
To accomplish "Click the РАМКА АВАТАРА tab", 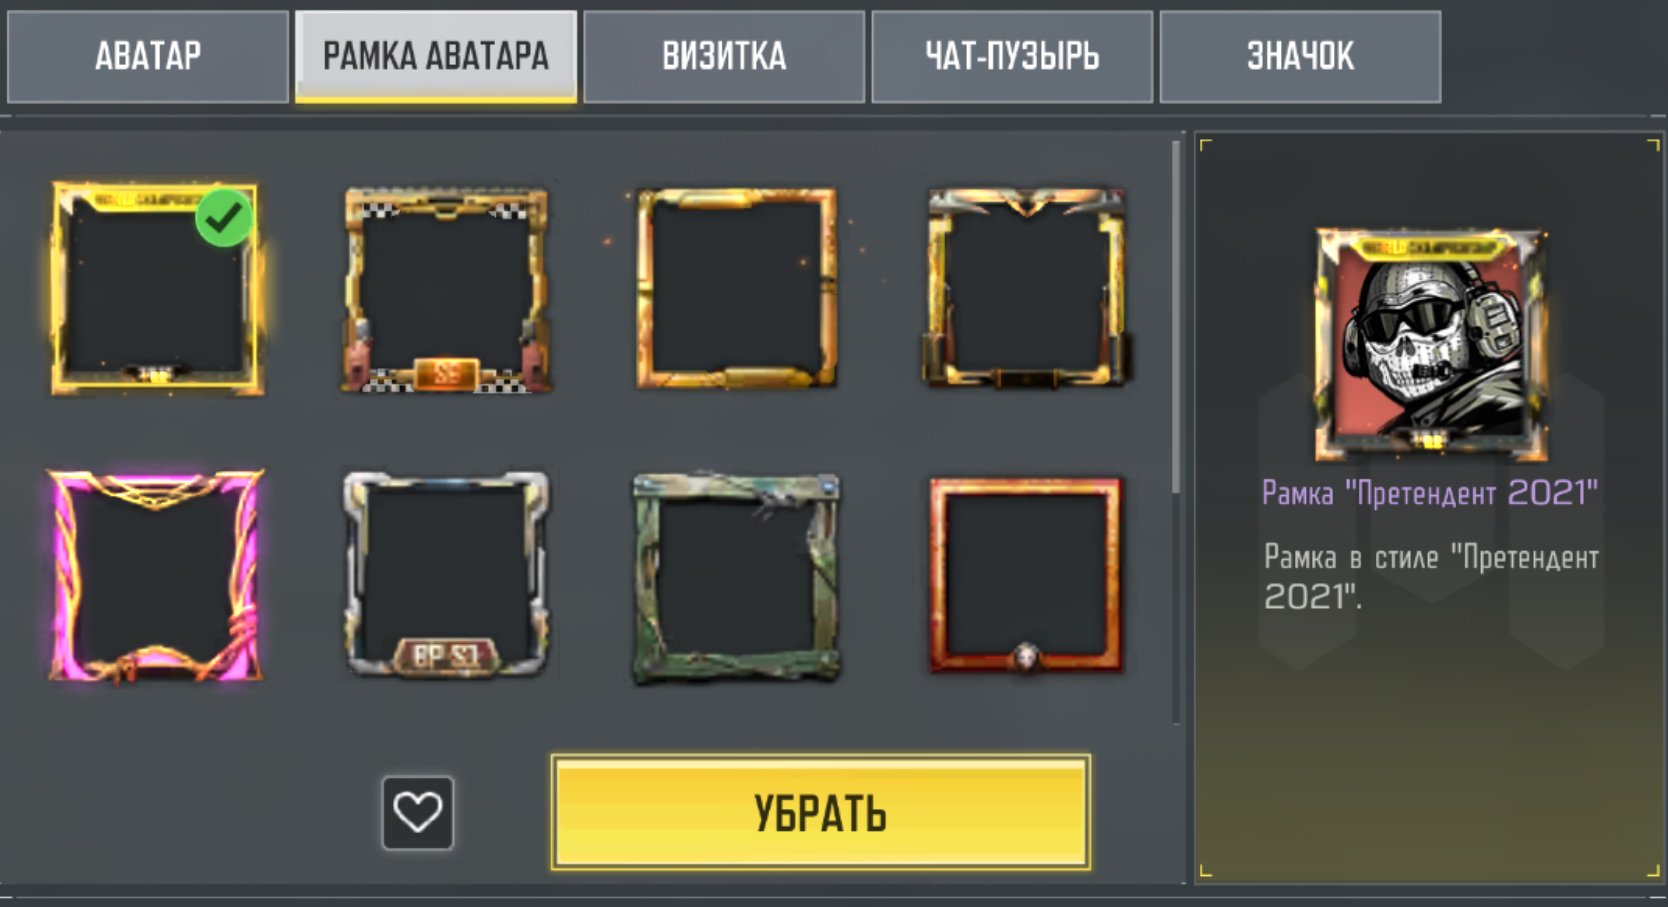I will (x=436, y=56).
